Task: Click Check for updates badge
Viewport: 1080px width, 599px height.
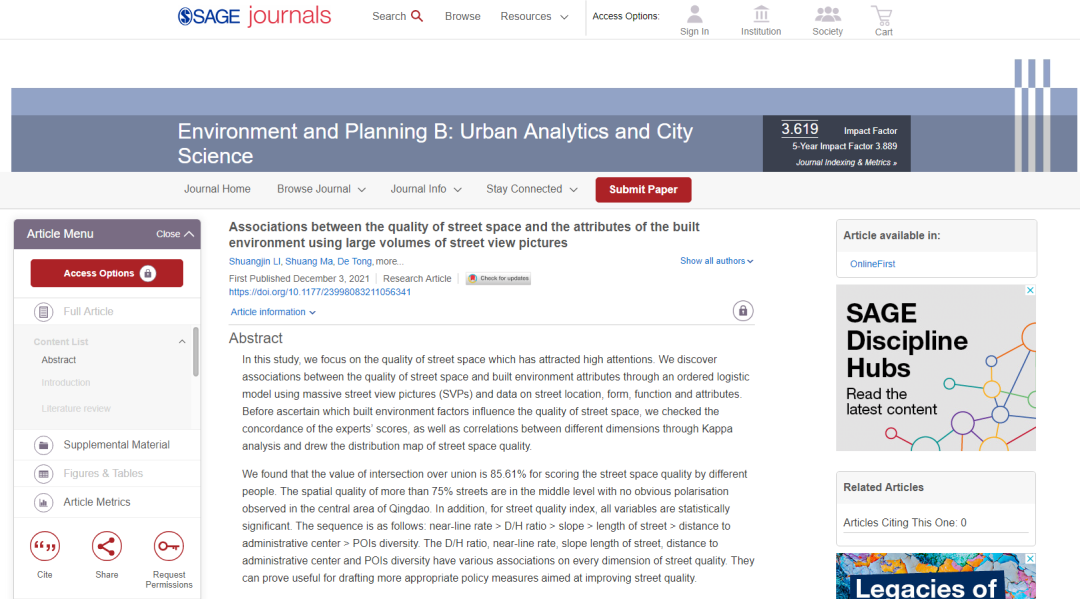Action: click(x=499, y=279)
